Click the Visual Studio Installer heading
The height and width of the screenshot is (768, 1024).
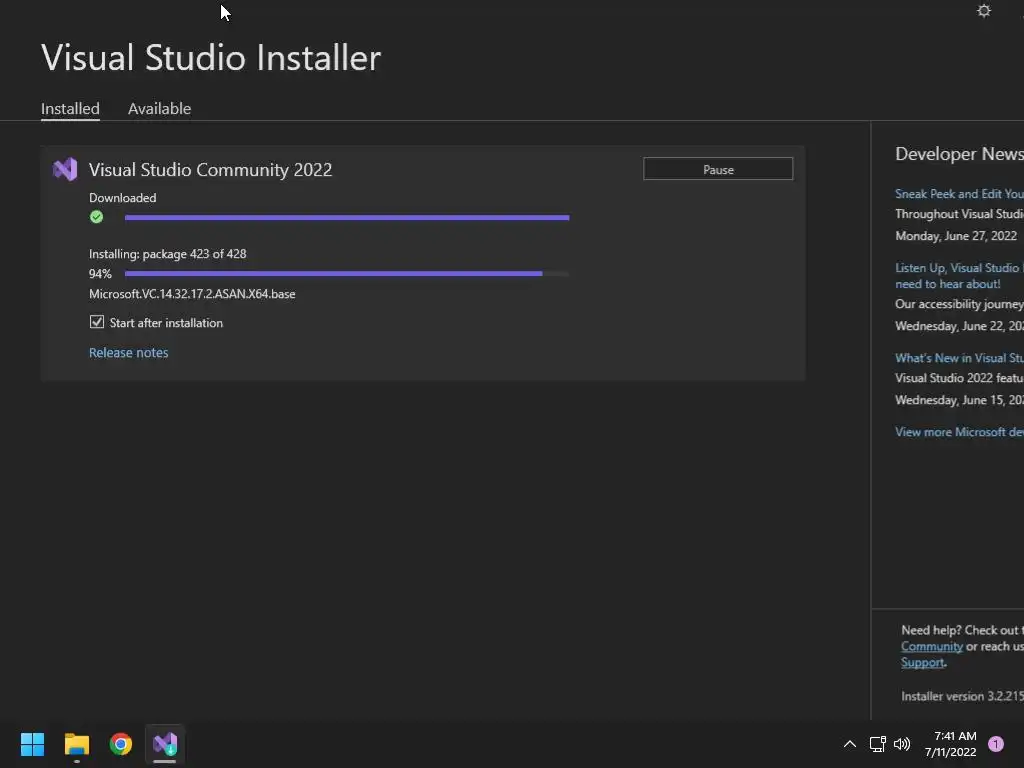point(211,57)
